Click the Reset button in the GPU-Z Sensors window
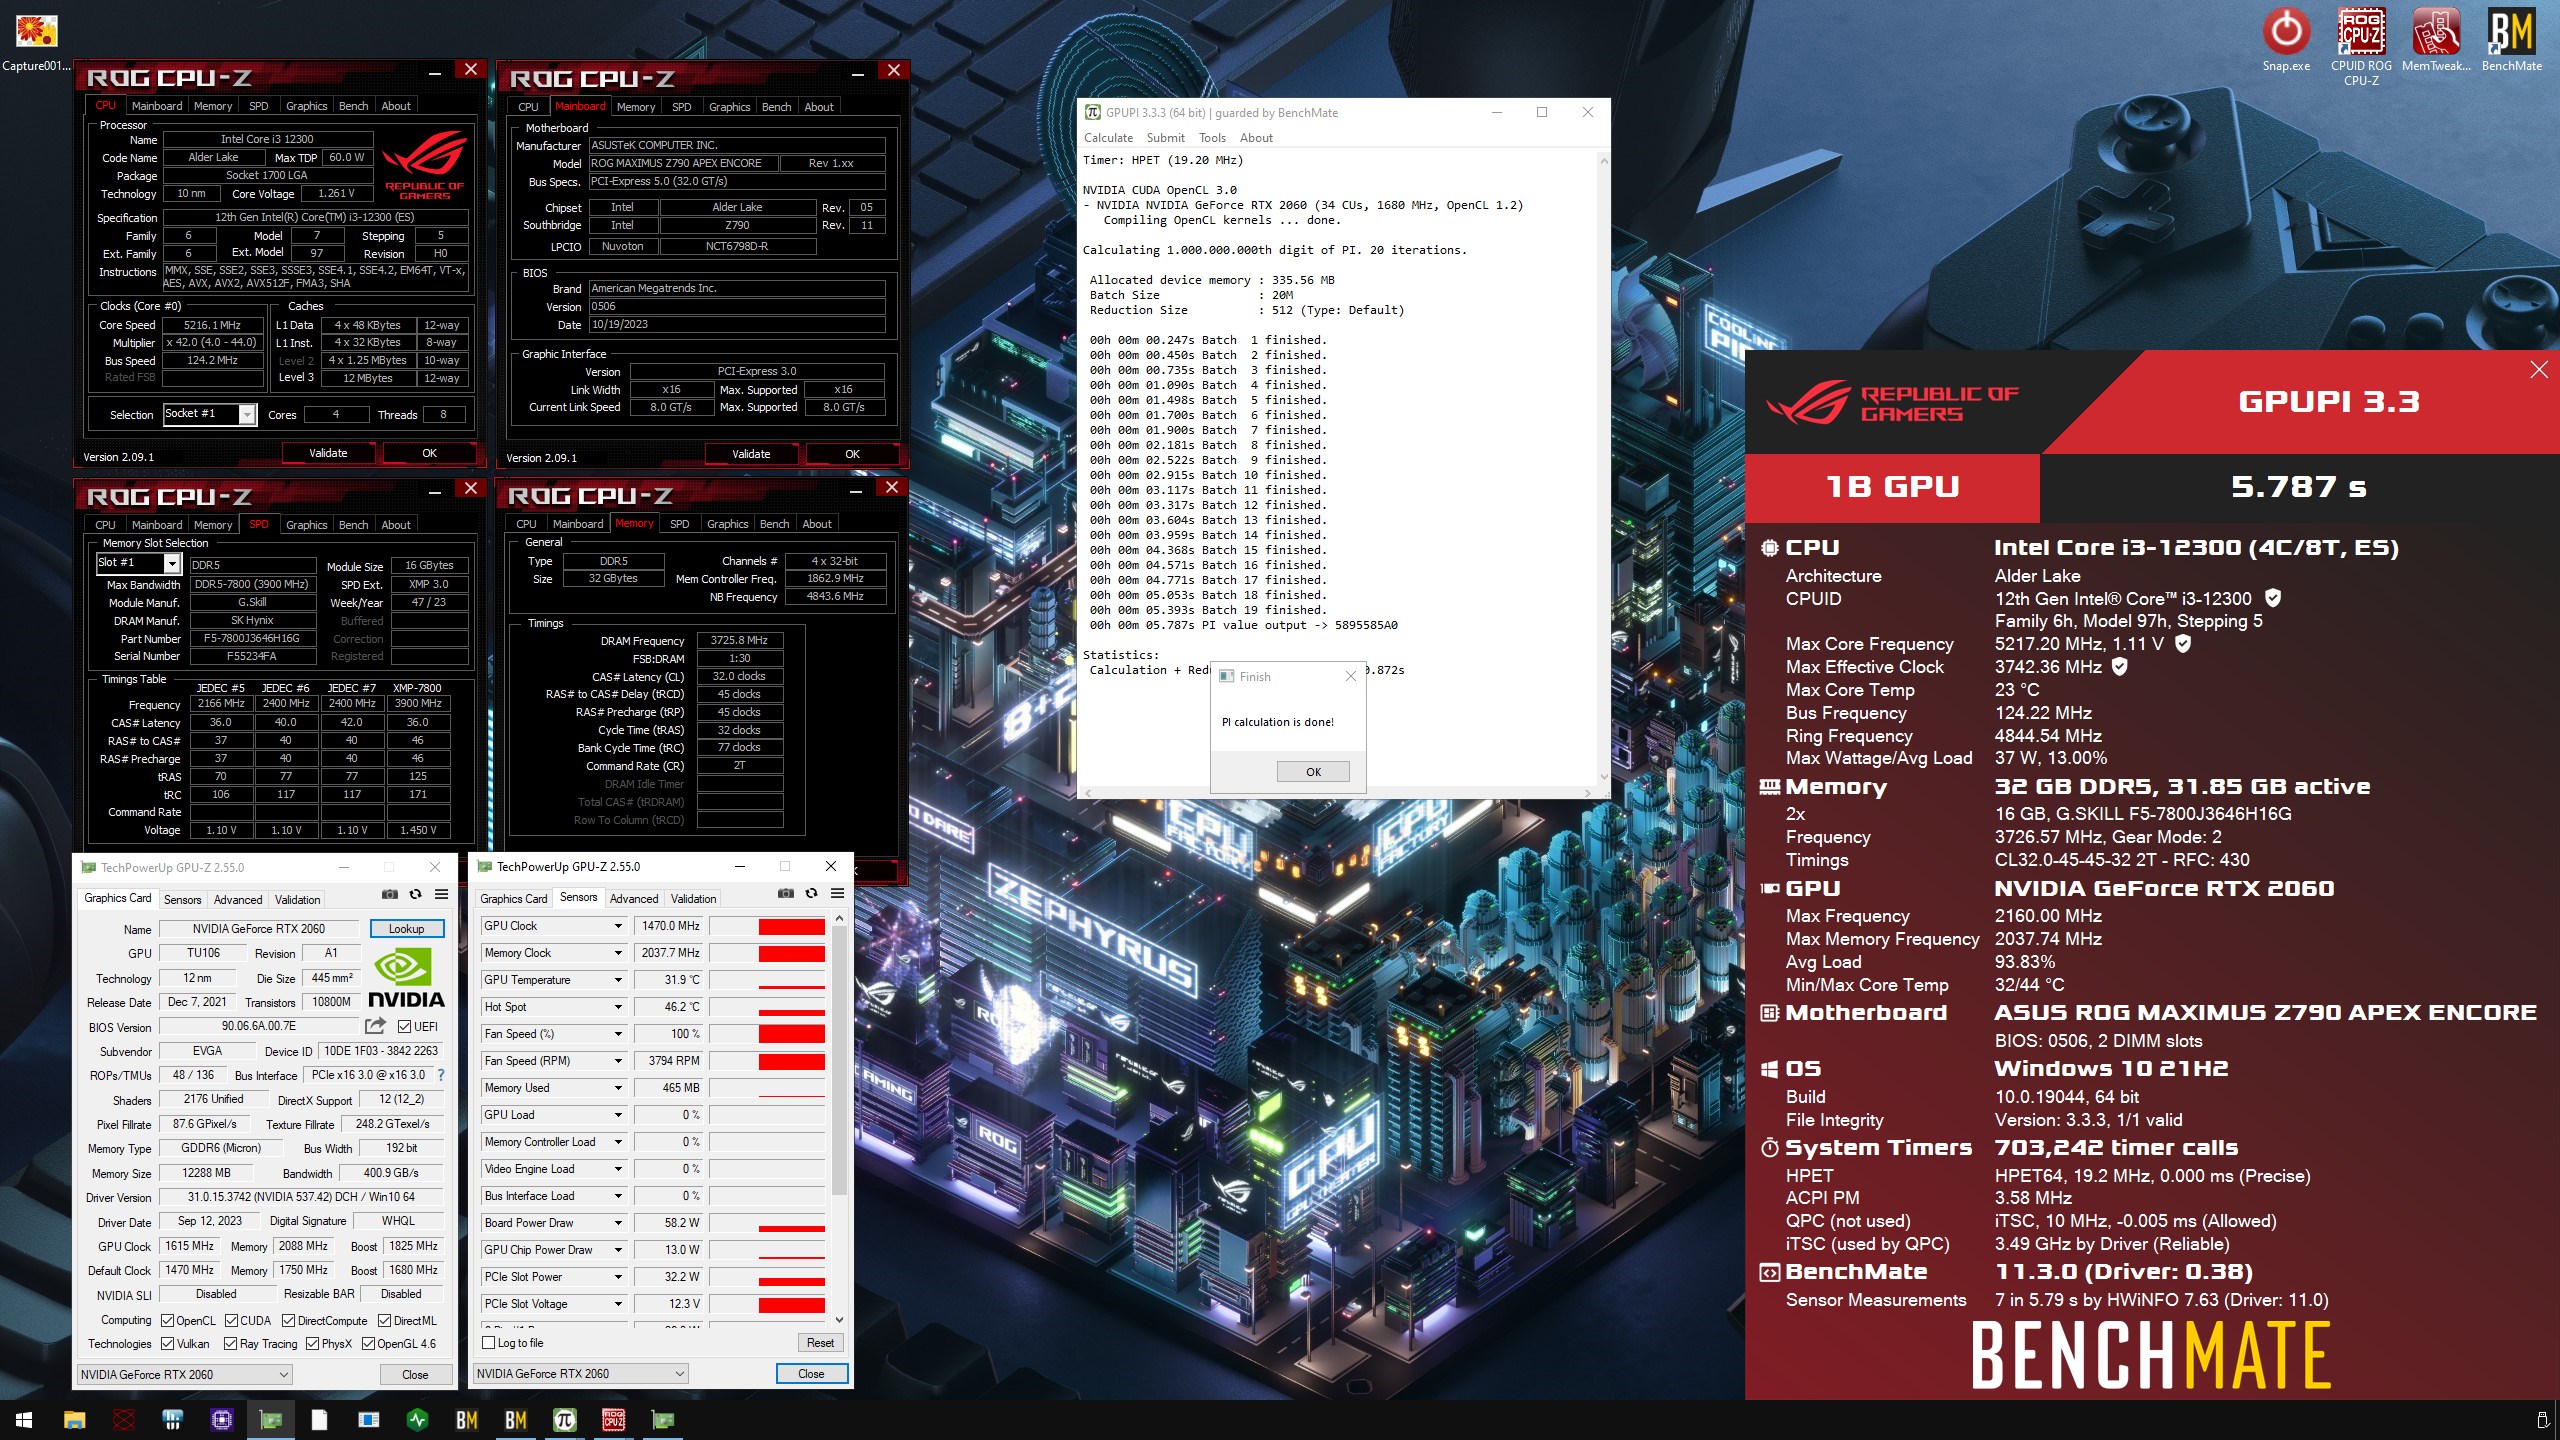 coord(820,1343)
